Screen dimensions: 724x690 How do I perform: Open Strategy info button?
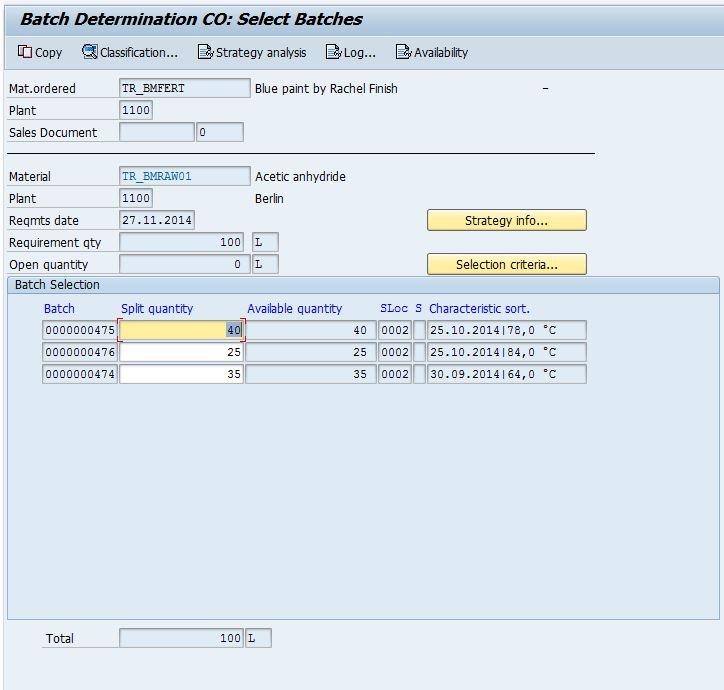(507, 220)
